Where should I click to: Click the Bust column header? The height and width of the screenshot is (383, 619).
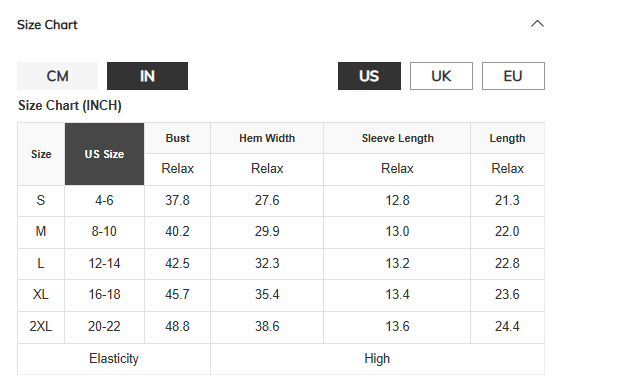tap(178, 138)
